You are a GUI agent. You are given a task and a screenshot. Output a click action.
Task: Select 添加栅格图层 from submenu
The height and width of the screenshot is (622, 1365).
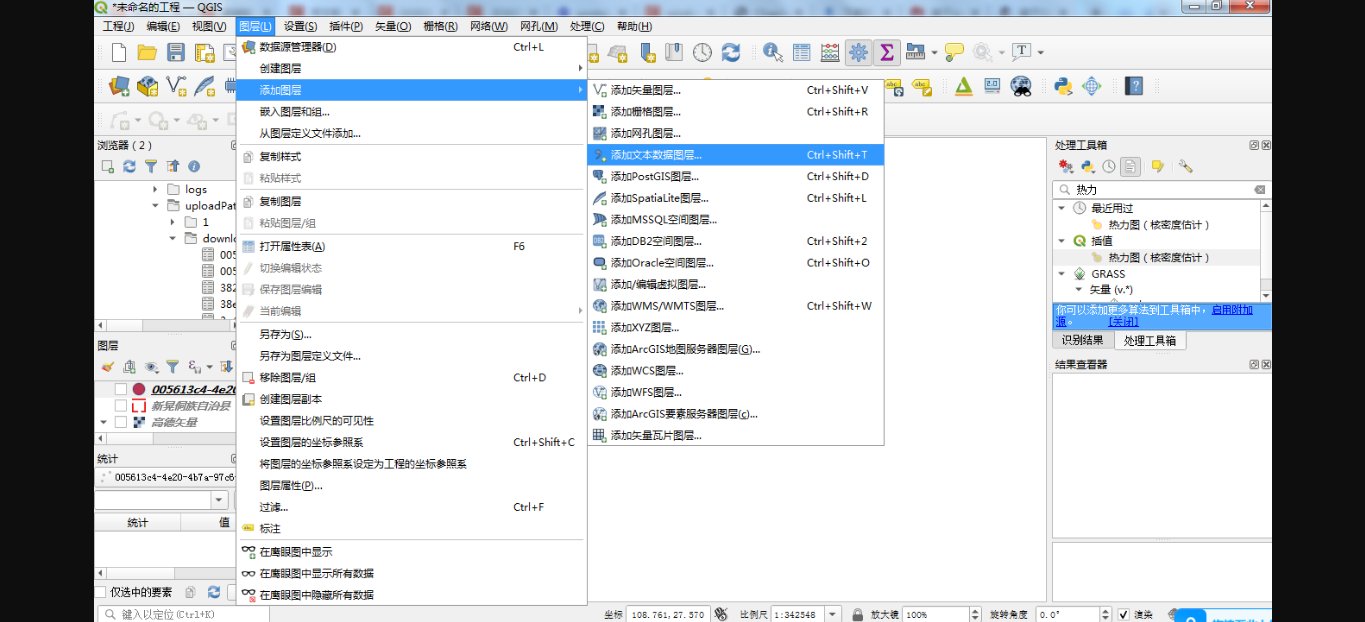coord(736,112)
